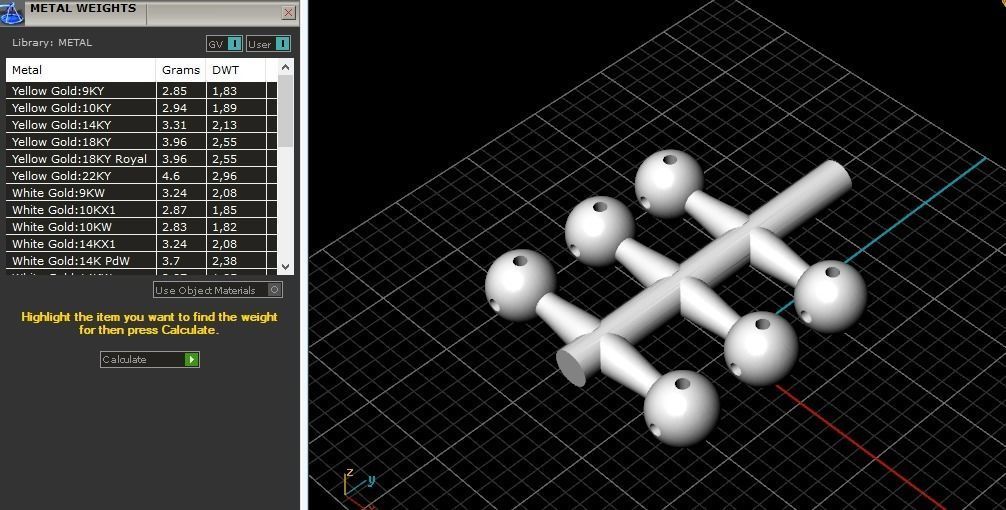
Task: Select the White Gold:9KW row
Action: click(x=142, y=192)
